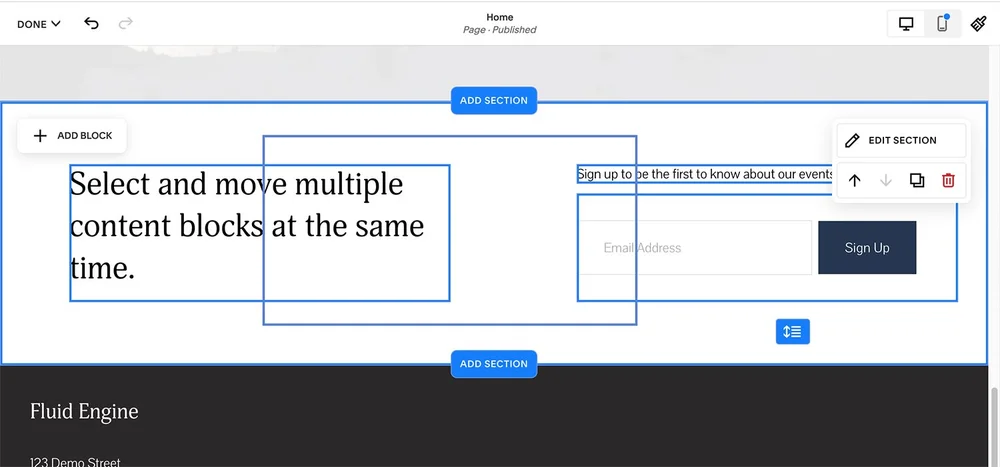
Task: Delete section with red trash icon
Action: click(948, 181)
